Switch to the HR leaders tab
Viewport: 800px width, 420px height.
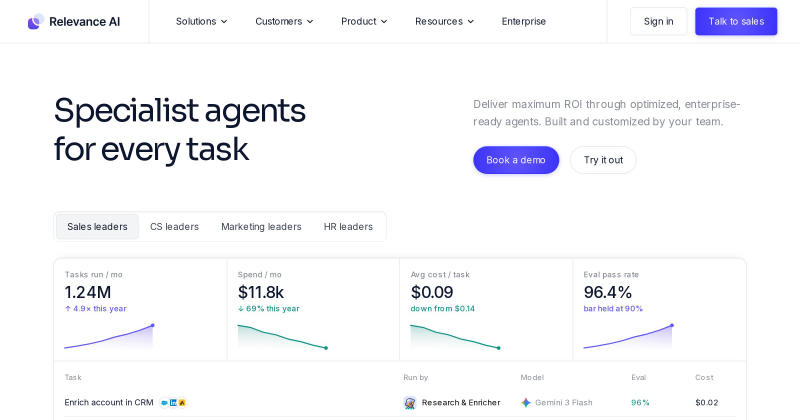pos(348,227)
